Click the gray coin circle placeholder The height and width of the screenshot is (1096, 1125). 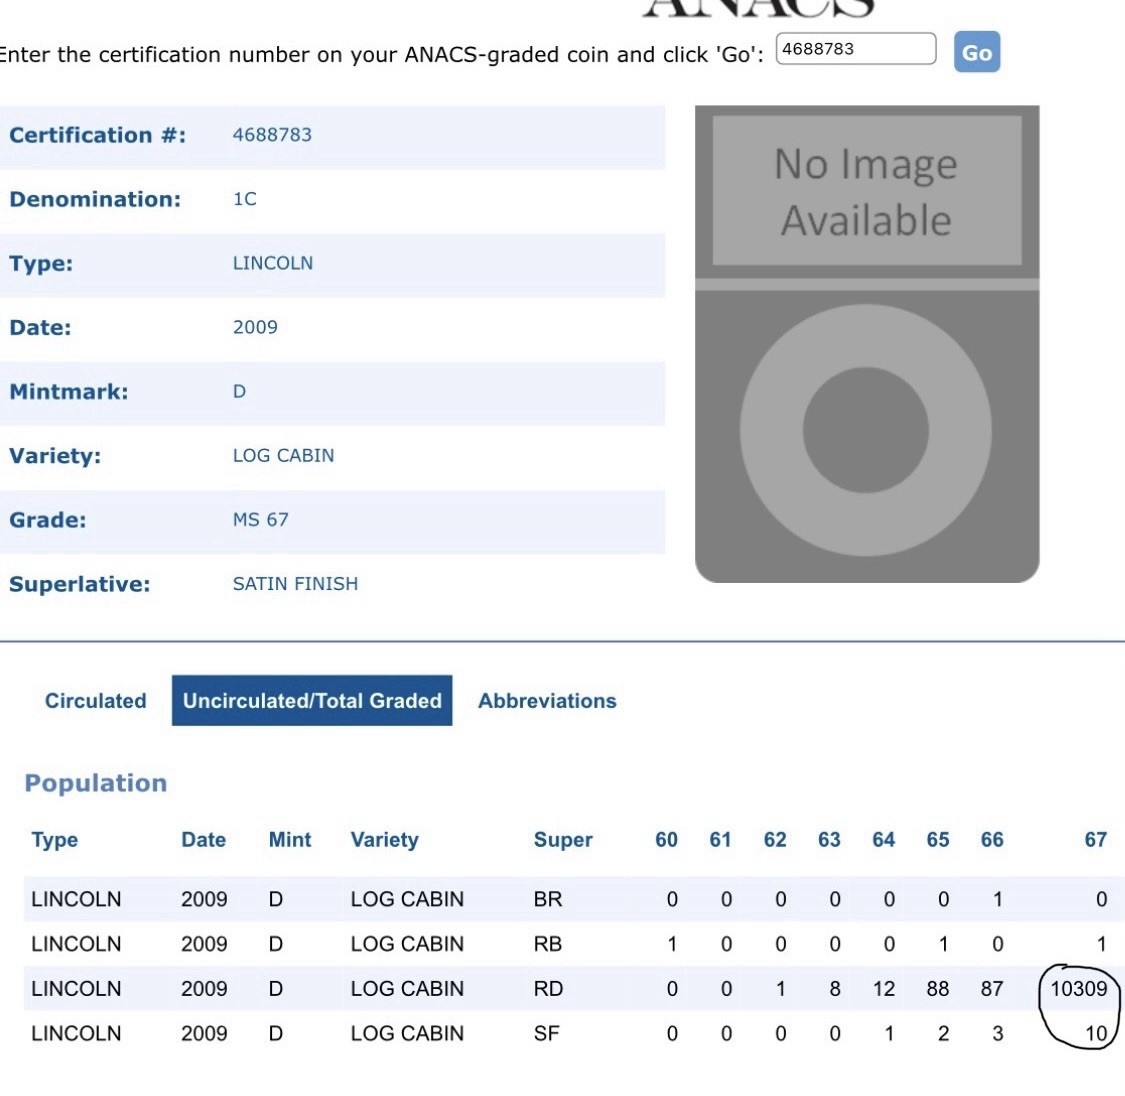(x=866, y=431)
